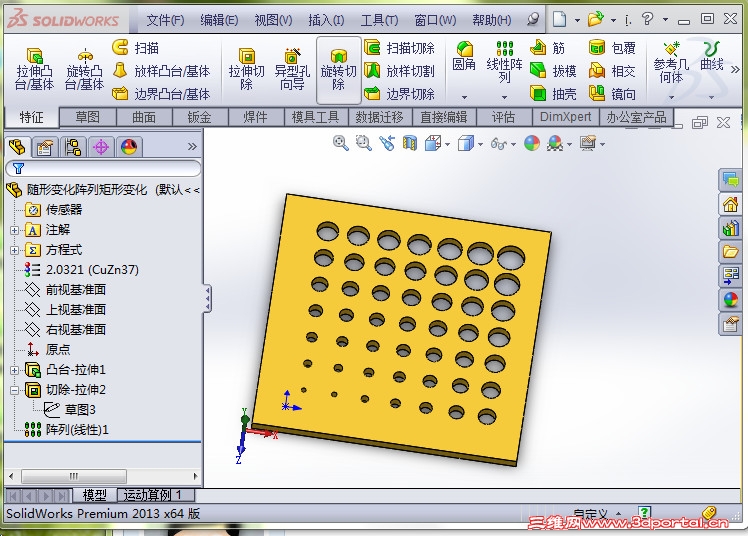
Task: Open File Explorer folder in task pane
Action: coord(730,251)
